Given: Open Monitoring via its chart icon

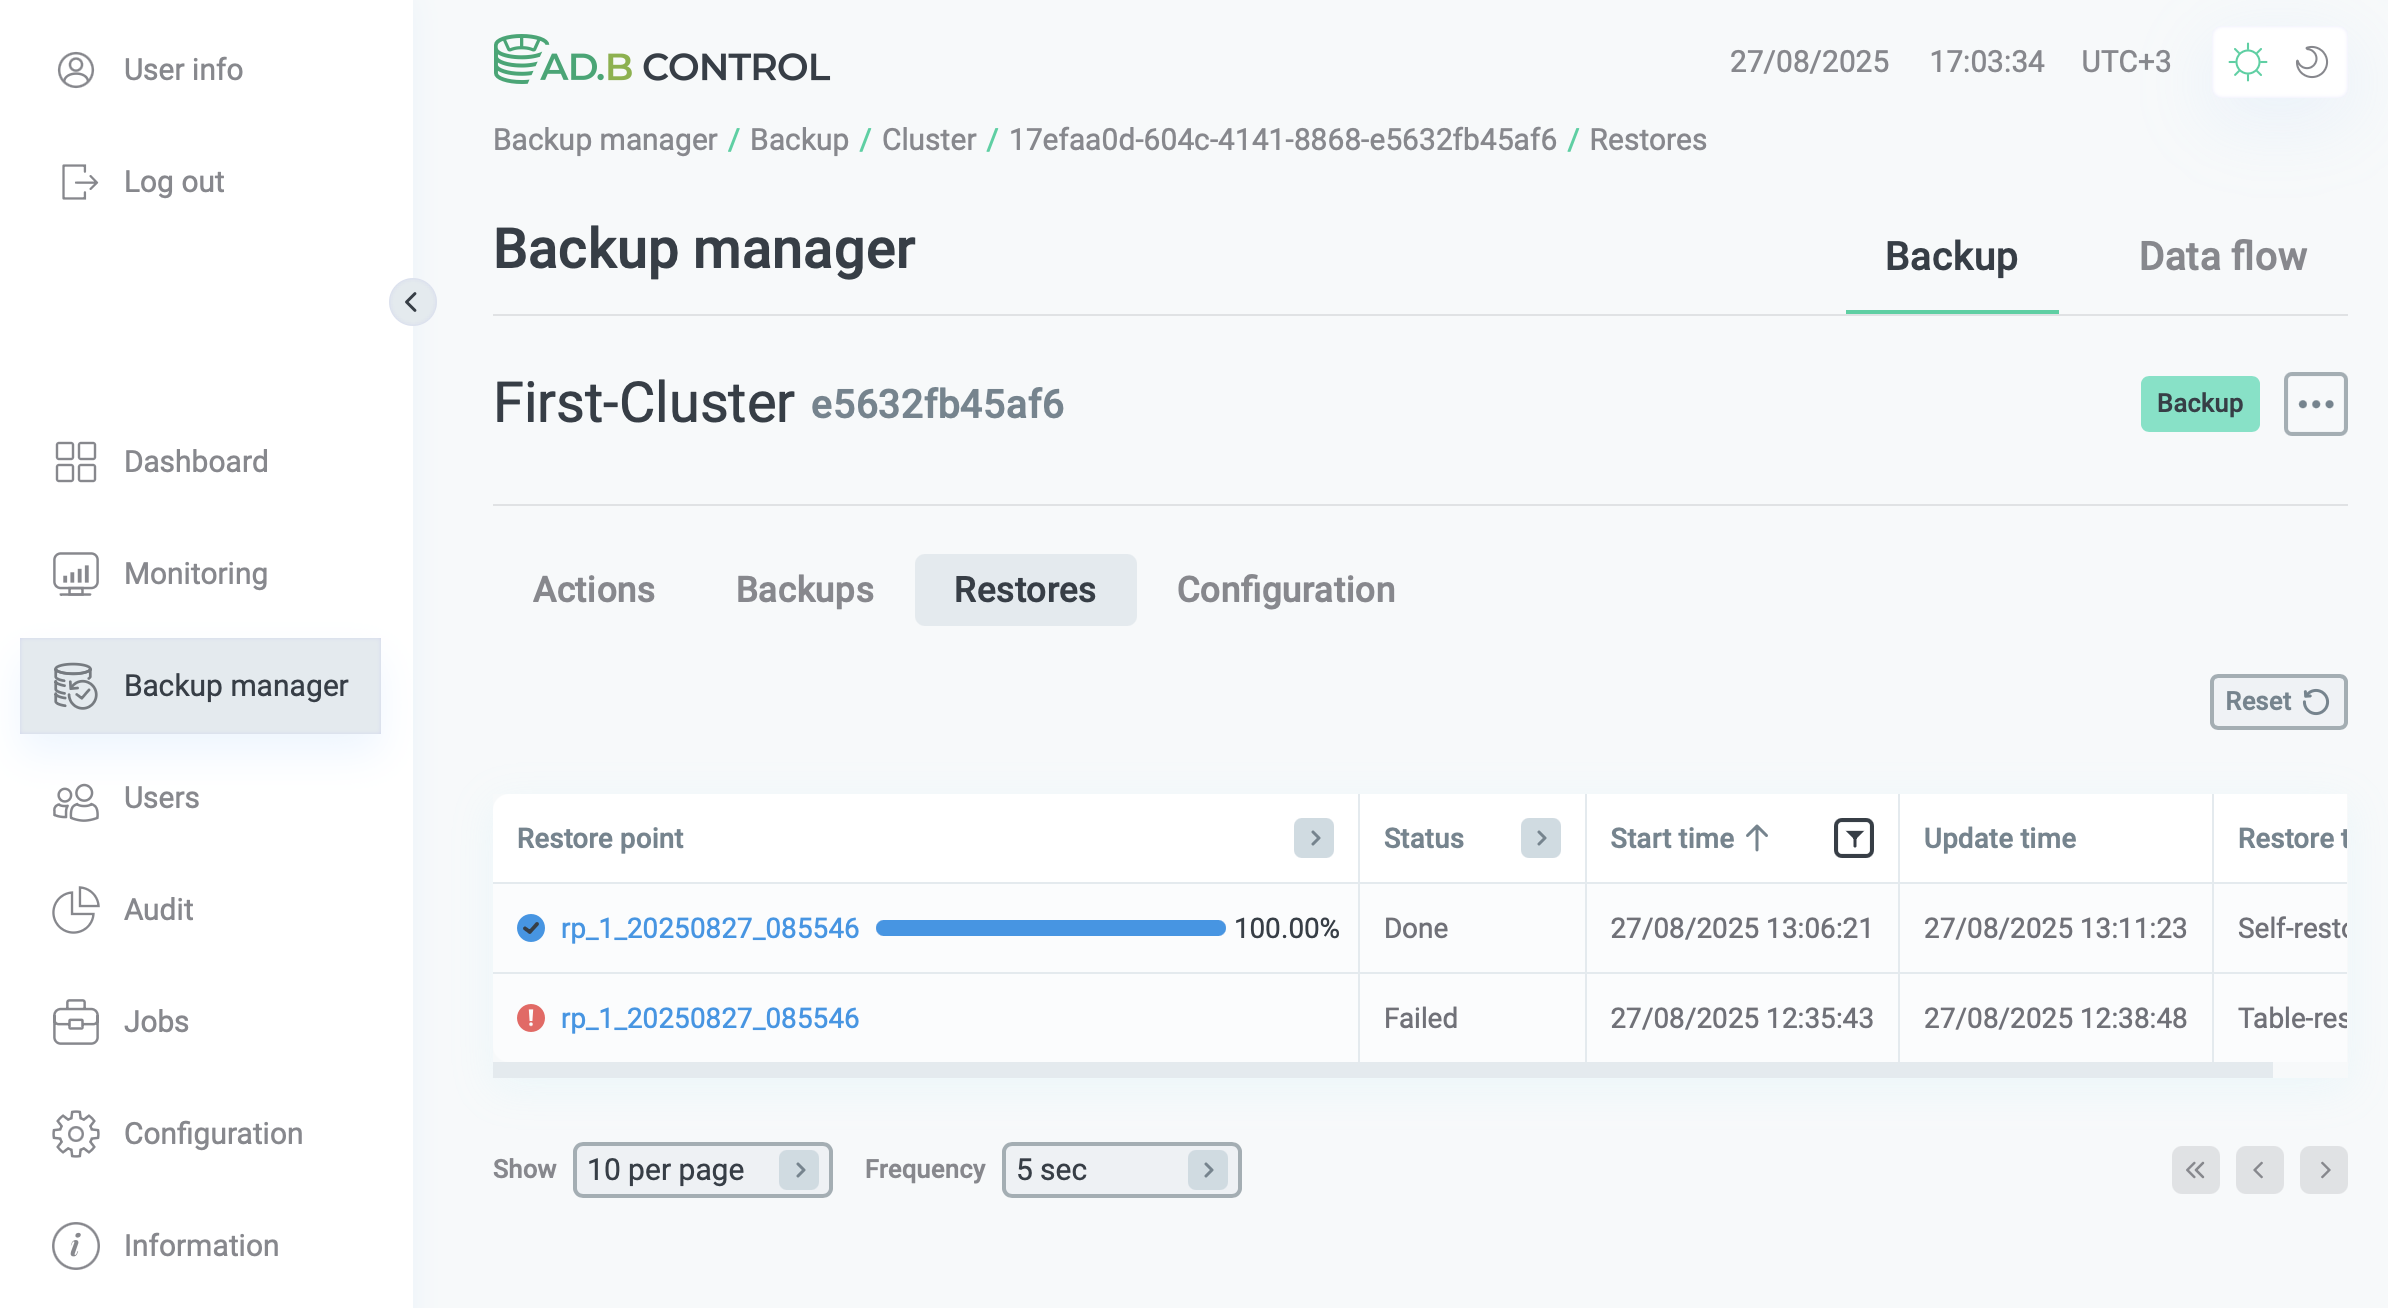Looking at the screenshot, I should [x=76, y=574].
